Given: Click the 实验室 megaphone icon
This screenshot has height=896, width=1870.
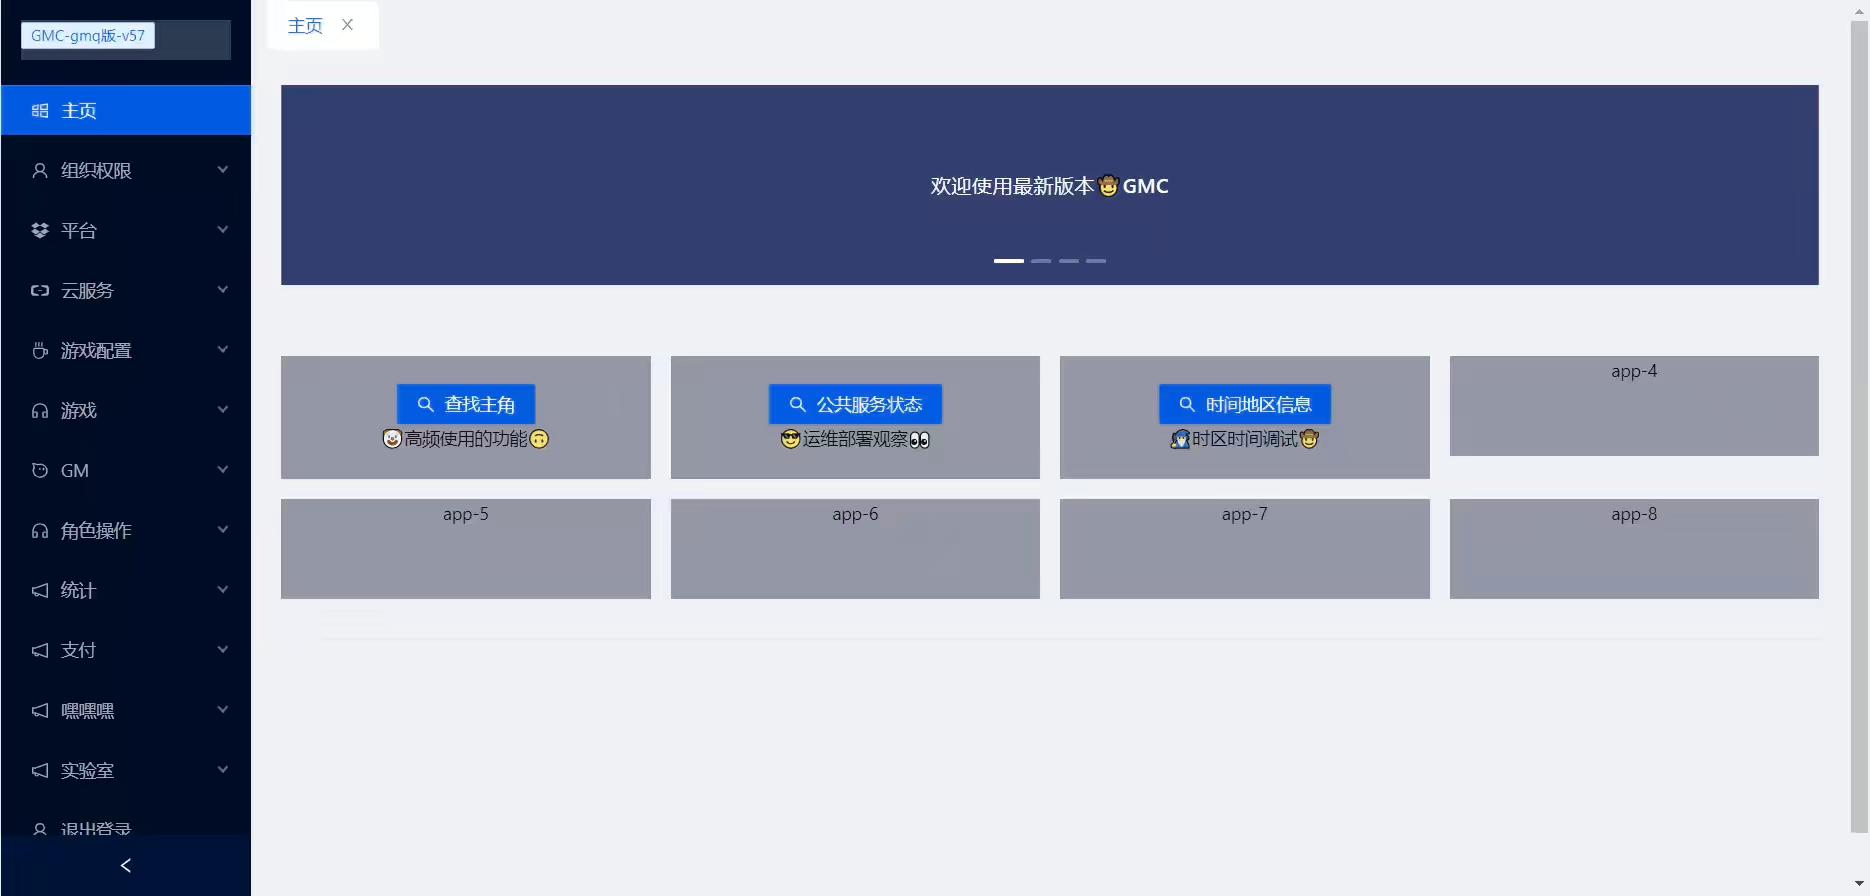Looking at the screenshot, I should (40, 771).
